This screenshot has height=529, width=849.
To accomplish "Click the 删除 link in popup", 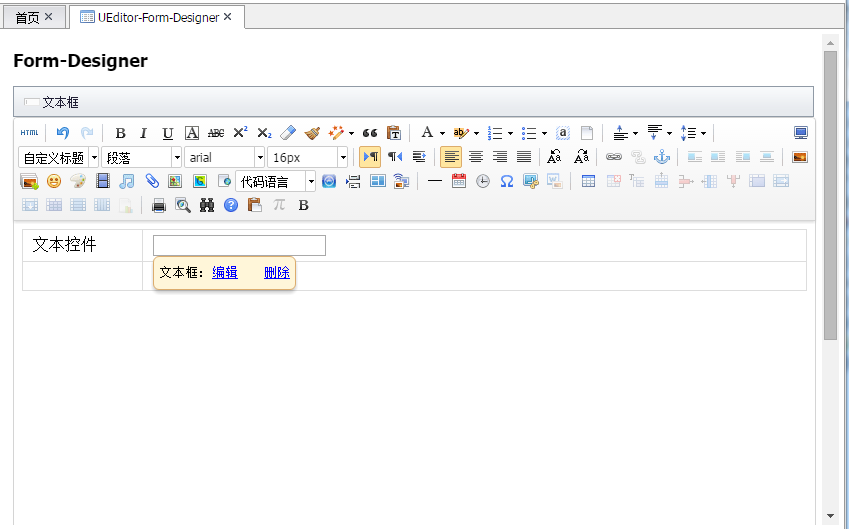I will point(277,272).
